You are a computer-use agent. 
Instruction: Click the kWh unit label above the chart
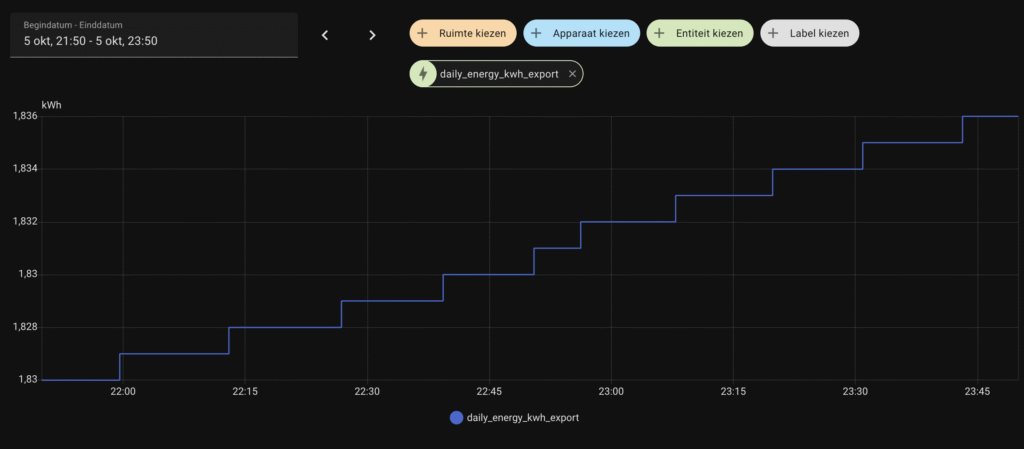[x=51, y=105]
